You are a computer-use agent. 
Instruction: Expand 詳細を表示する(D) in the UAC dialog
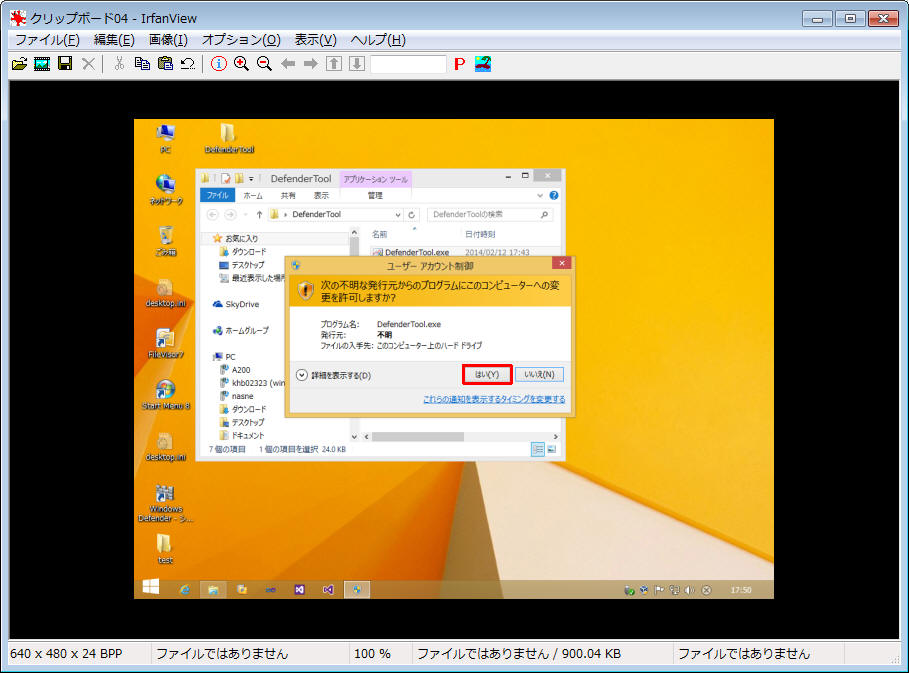point(334,376)
